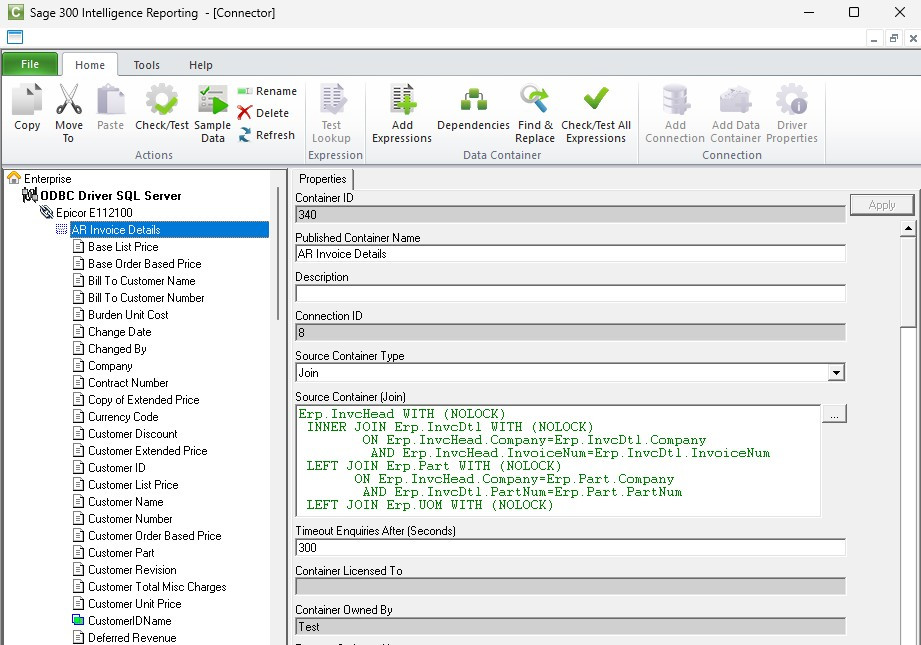The height and width of the screenshot is (645, 921).
Task: Click the tree panel vertical scrollbar
Action: click(278, 254)
